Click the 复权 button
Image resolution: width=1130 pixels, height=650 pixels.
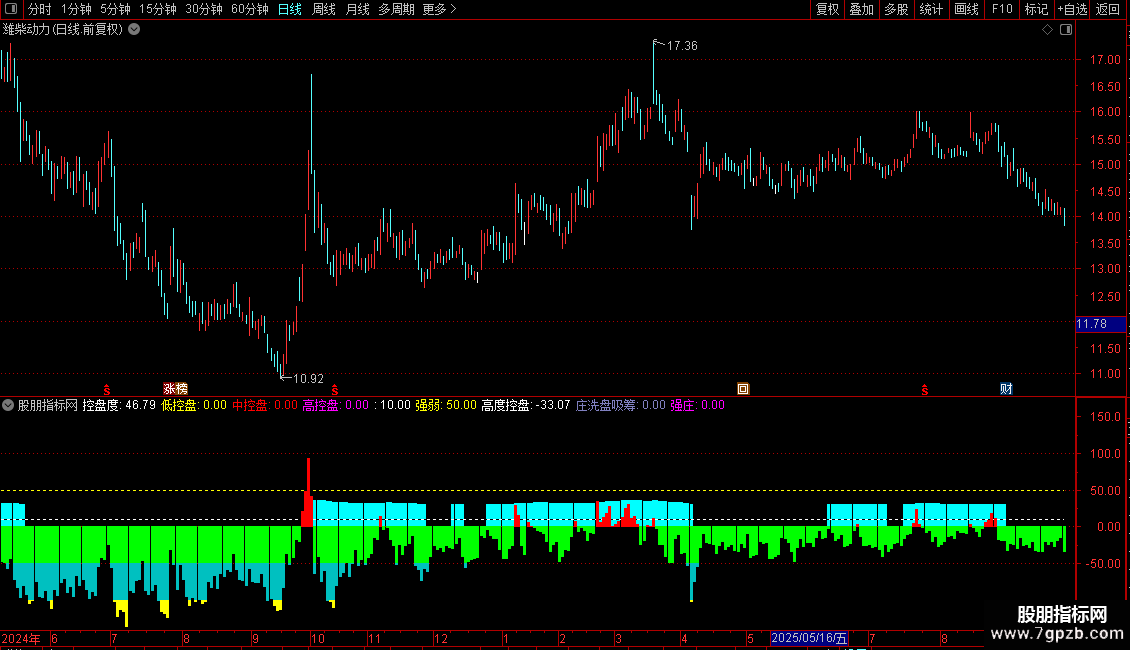[827, 9]
